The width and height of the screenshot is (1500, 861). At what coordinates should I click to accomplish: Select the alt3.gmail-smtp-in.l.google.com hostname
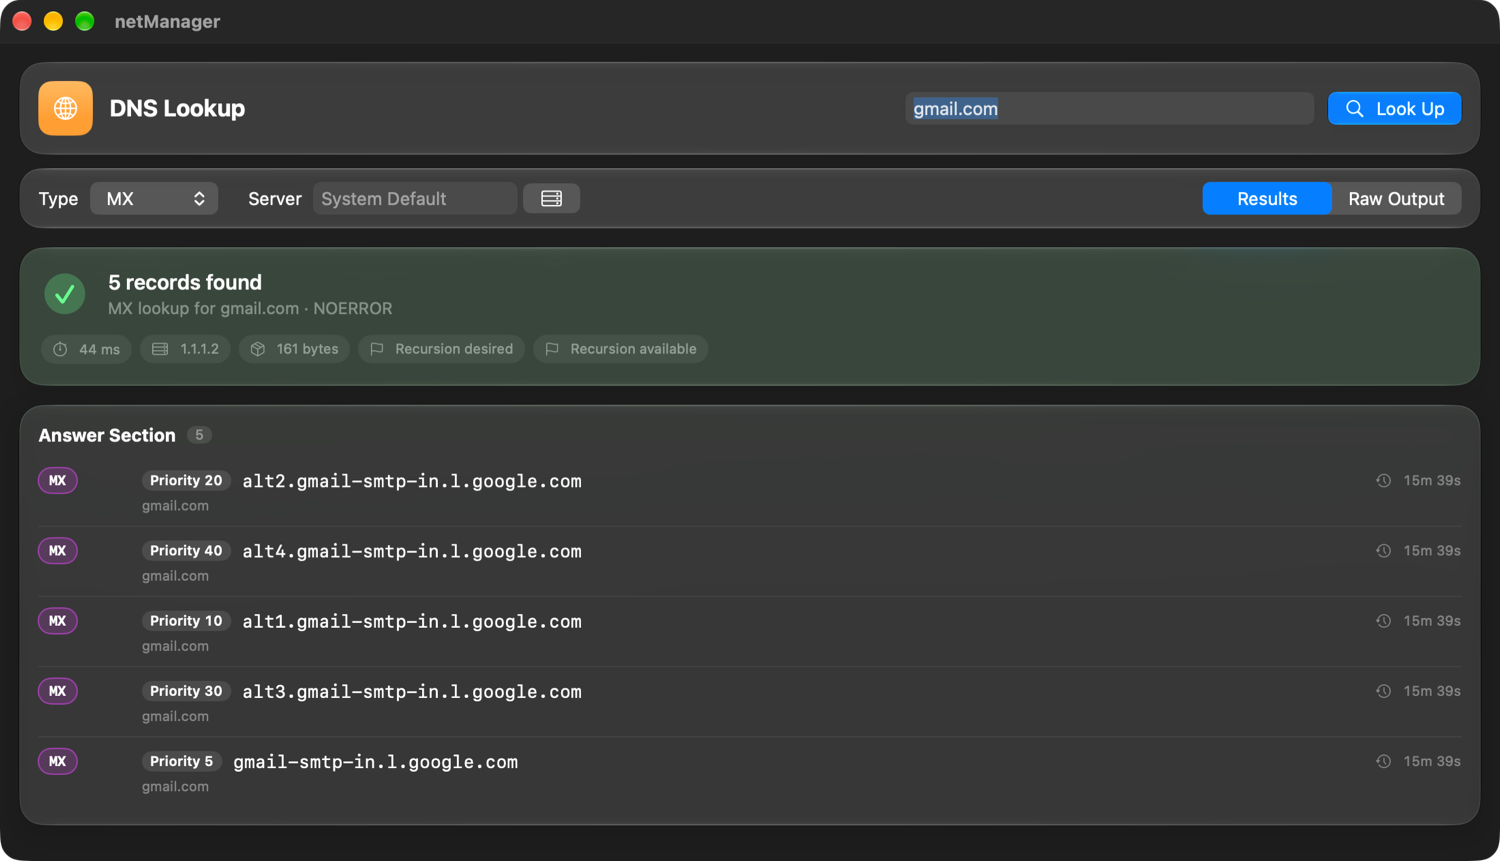[x=412, y=691]
